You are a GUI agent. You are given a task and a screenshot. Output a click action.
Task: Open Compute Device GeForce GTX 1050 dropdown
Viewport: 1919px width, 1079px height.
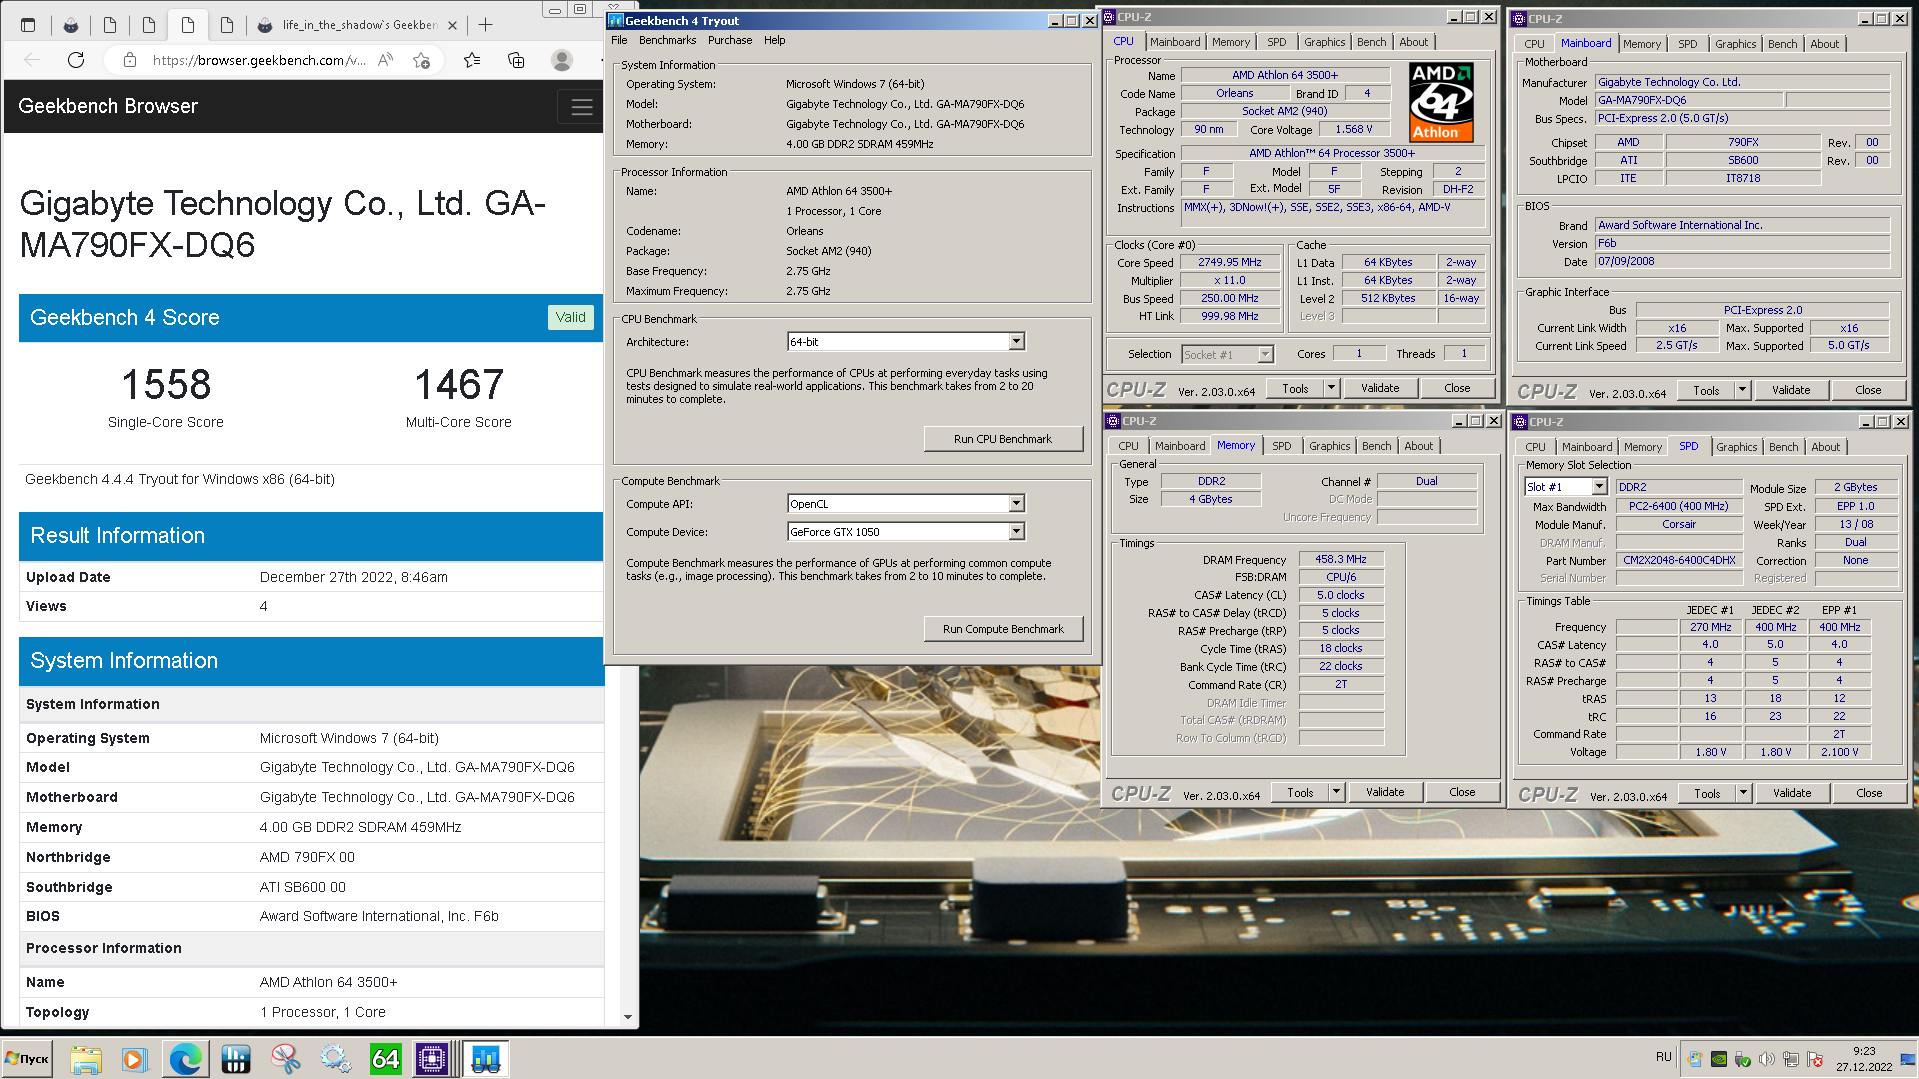click(x=1016, y=532)
